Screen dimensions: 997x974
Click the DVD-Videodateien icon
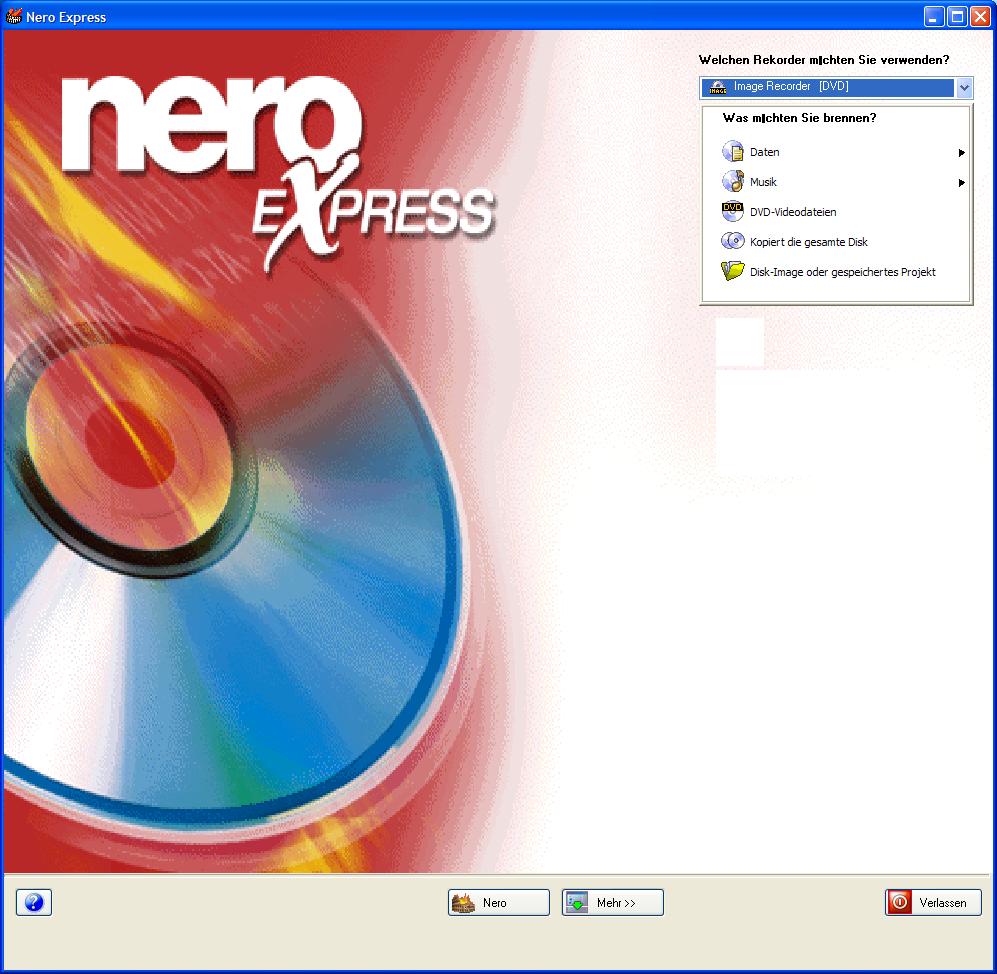(x=732, y=212)
